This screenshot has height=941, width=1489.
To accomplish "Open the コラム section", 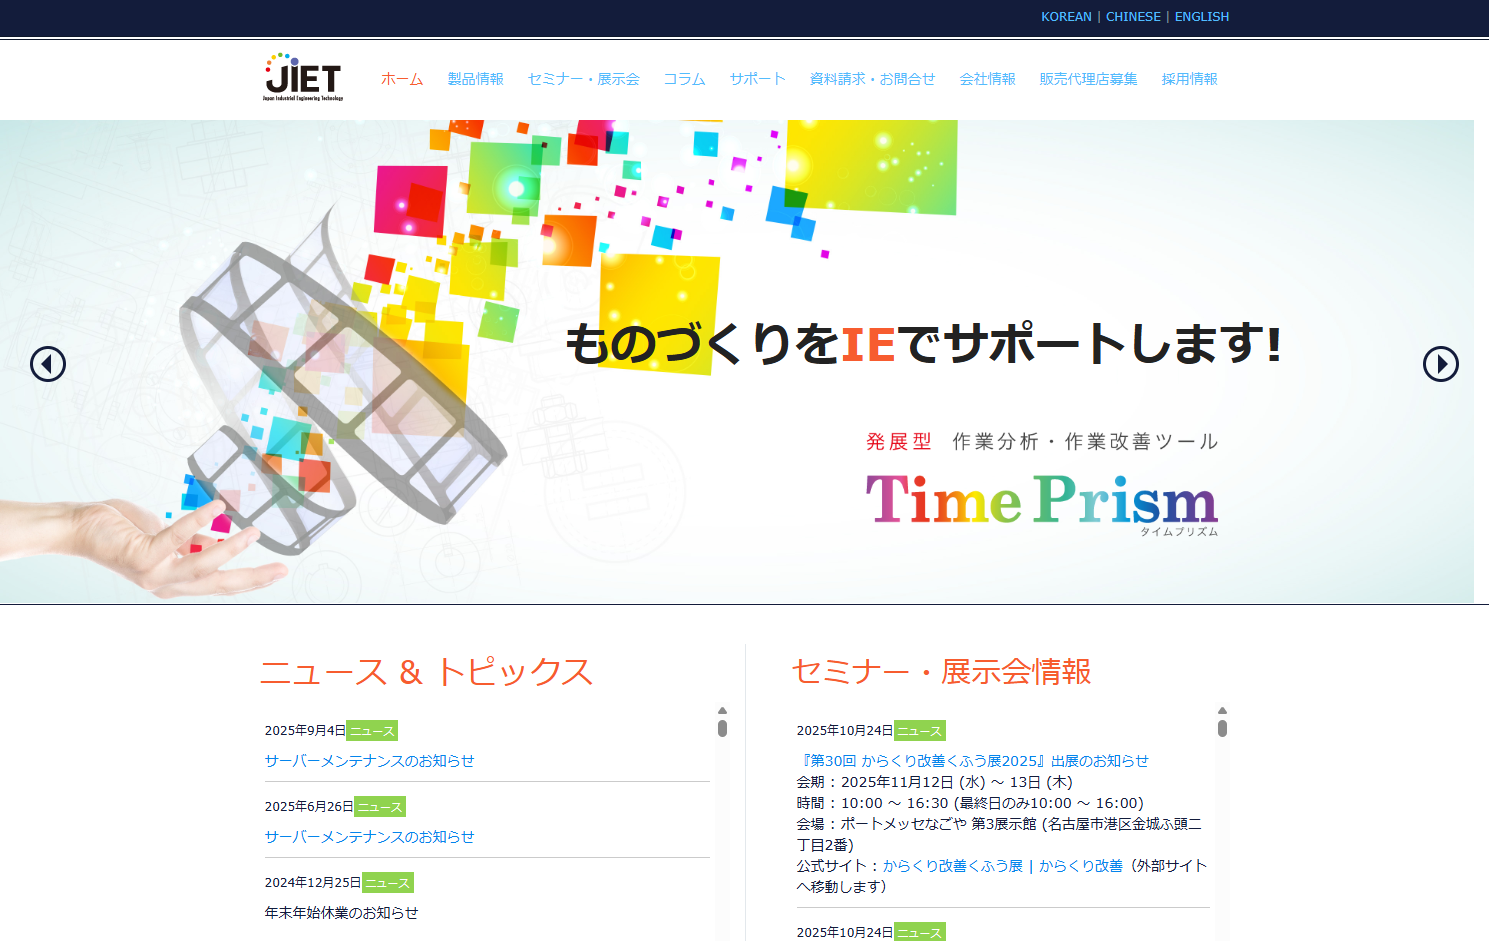I will (684, 78).
